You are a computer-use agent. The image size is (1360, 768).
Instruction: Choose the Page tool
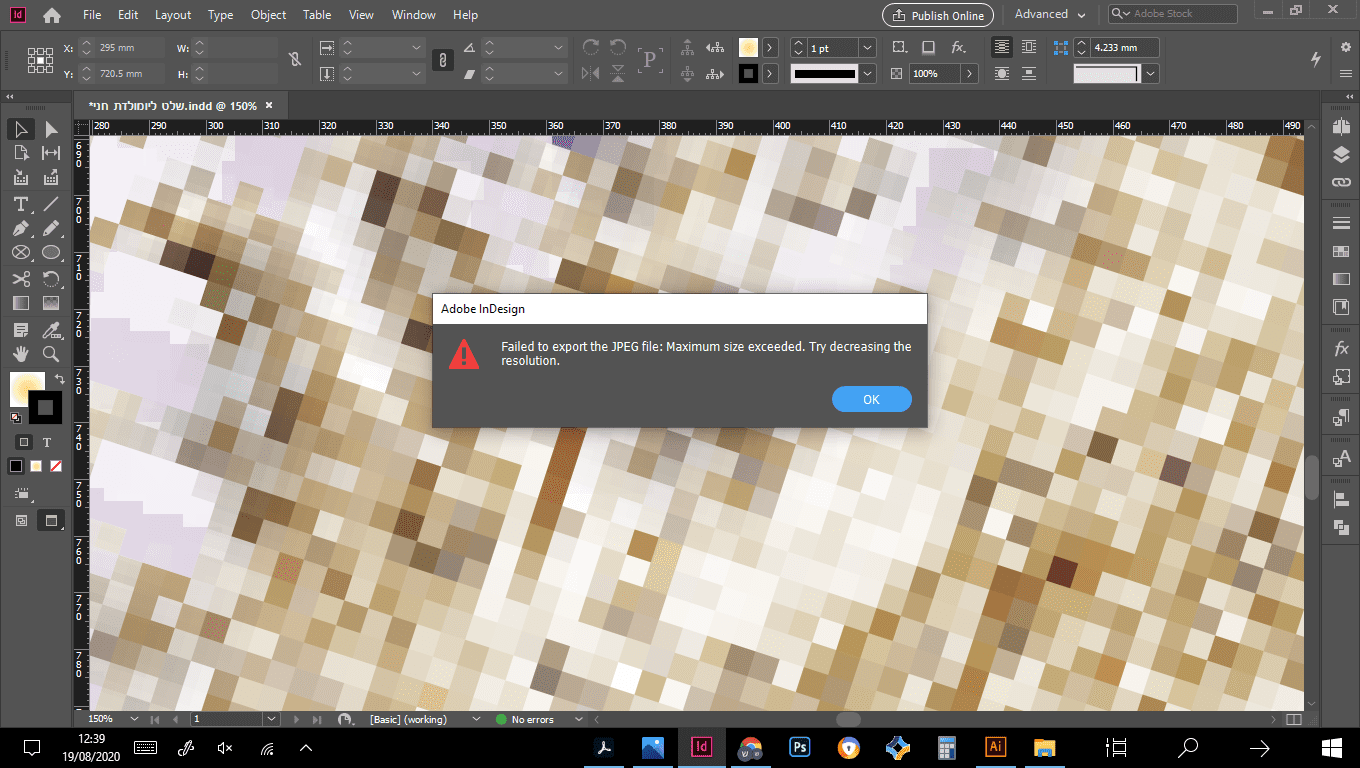click(20, 153)
